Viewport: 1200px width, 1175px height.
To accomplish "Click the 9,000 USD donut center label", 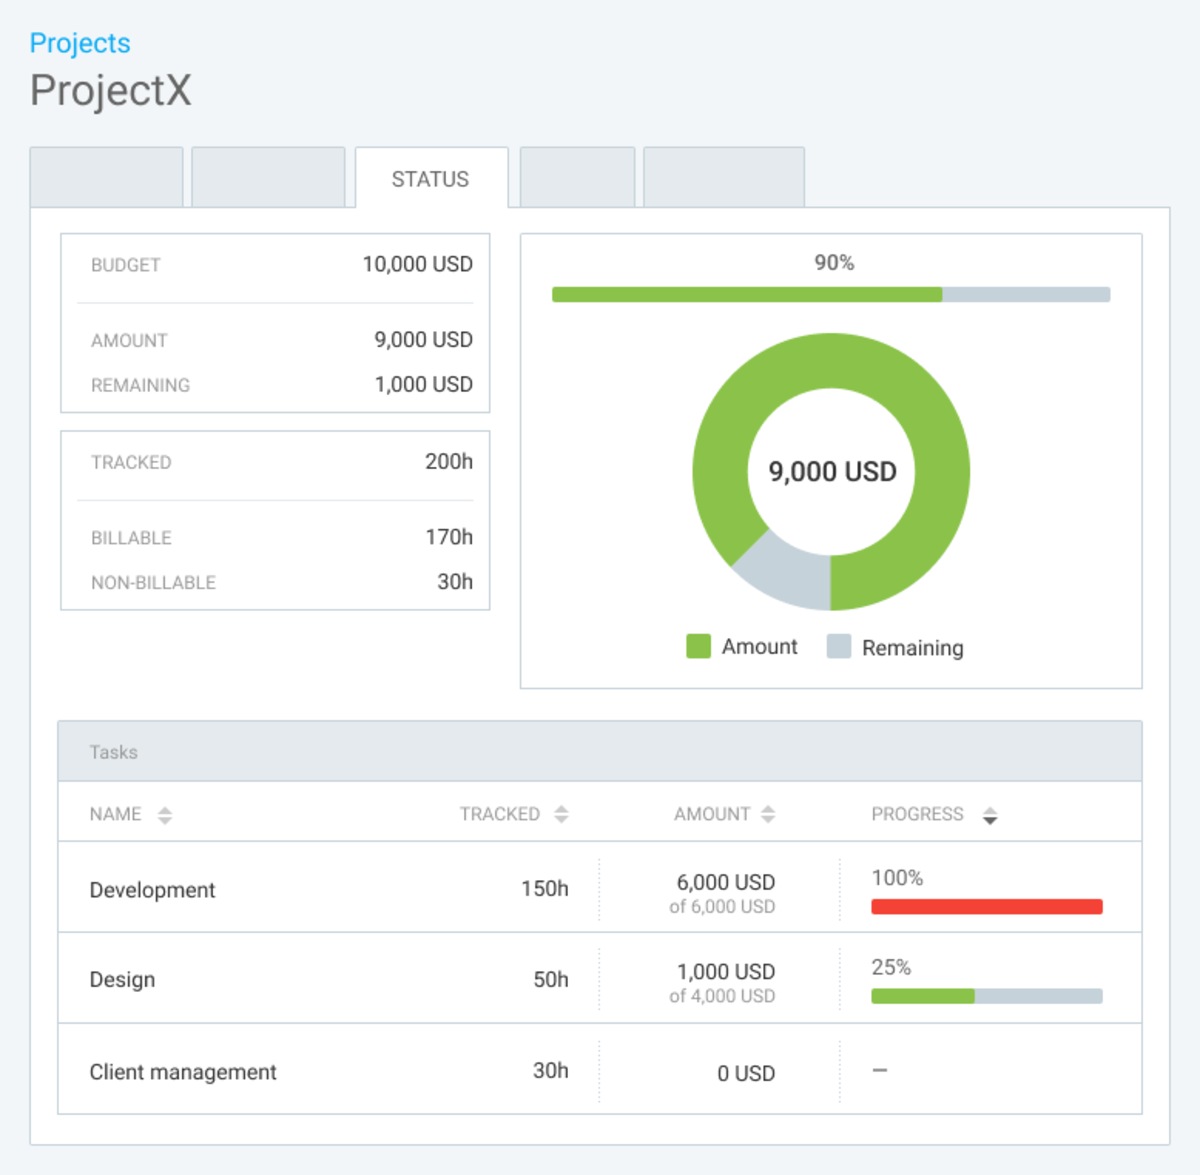I will click(x=831, y=470).
